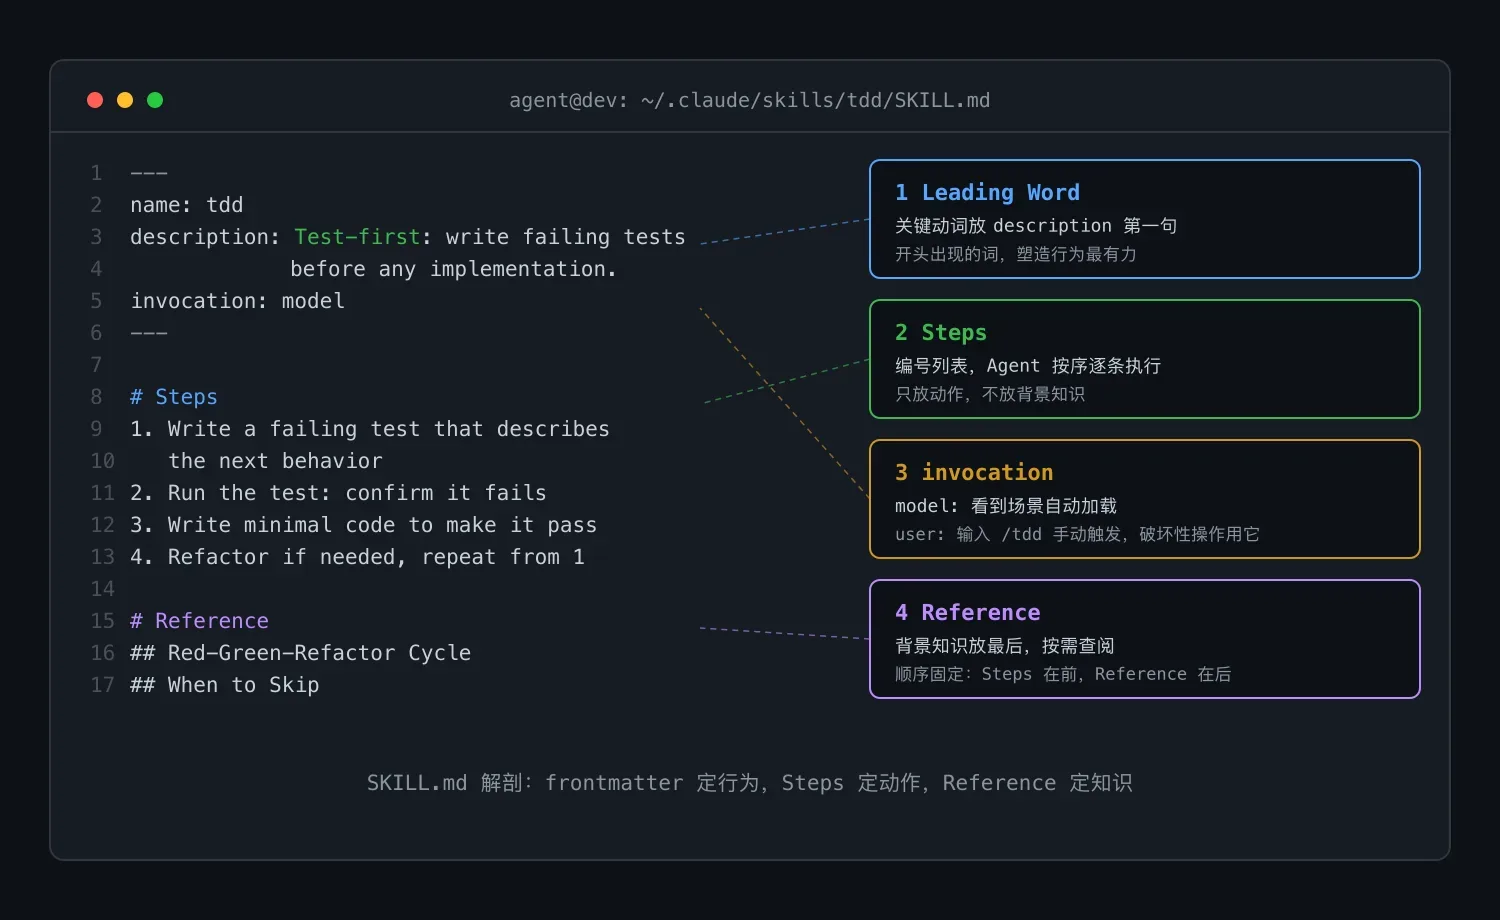Click the "the next behavior" continuation line
The height and width of the screenshot is (920, 1500).
[x=275, y=461]
